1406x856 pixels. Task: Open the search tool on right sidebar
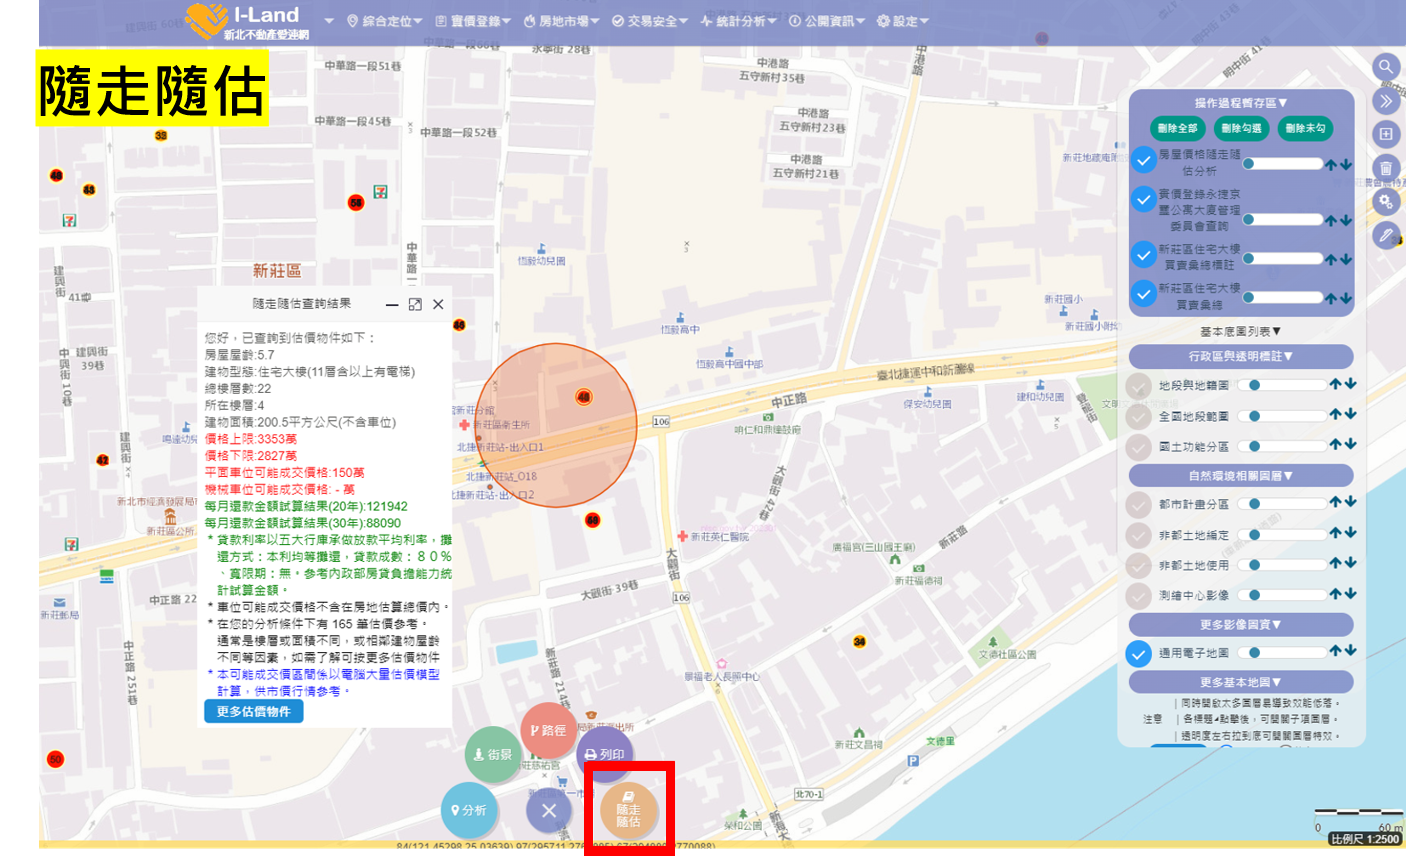pos(1385,67)
